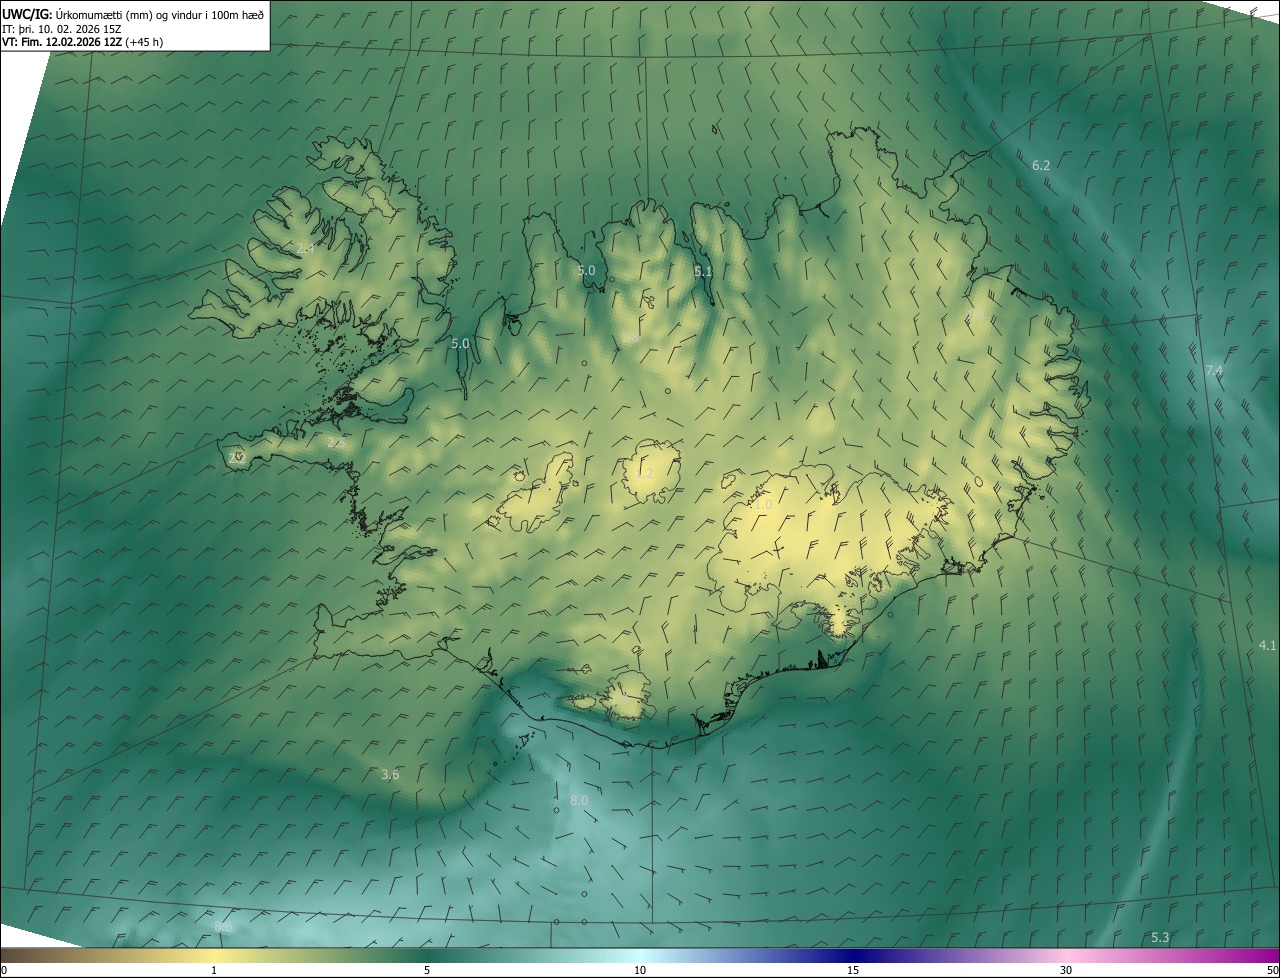Viewport: 1280px width, 978px height.
Task: Click the 'IT: þri. 10. 02. 2026 15Z' line
Action: coord(62,29)
